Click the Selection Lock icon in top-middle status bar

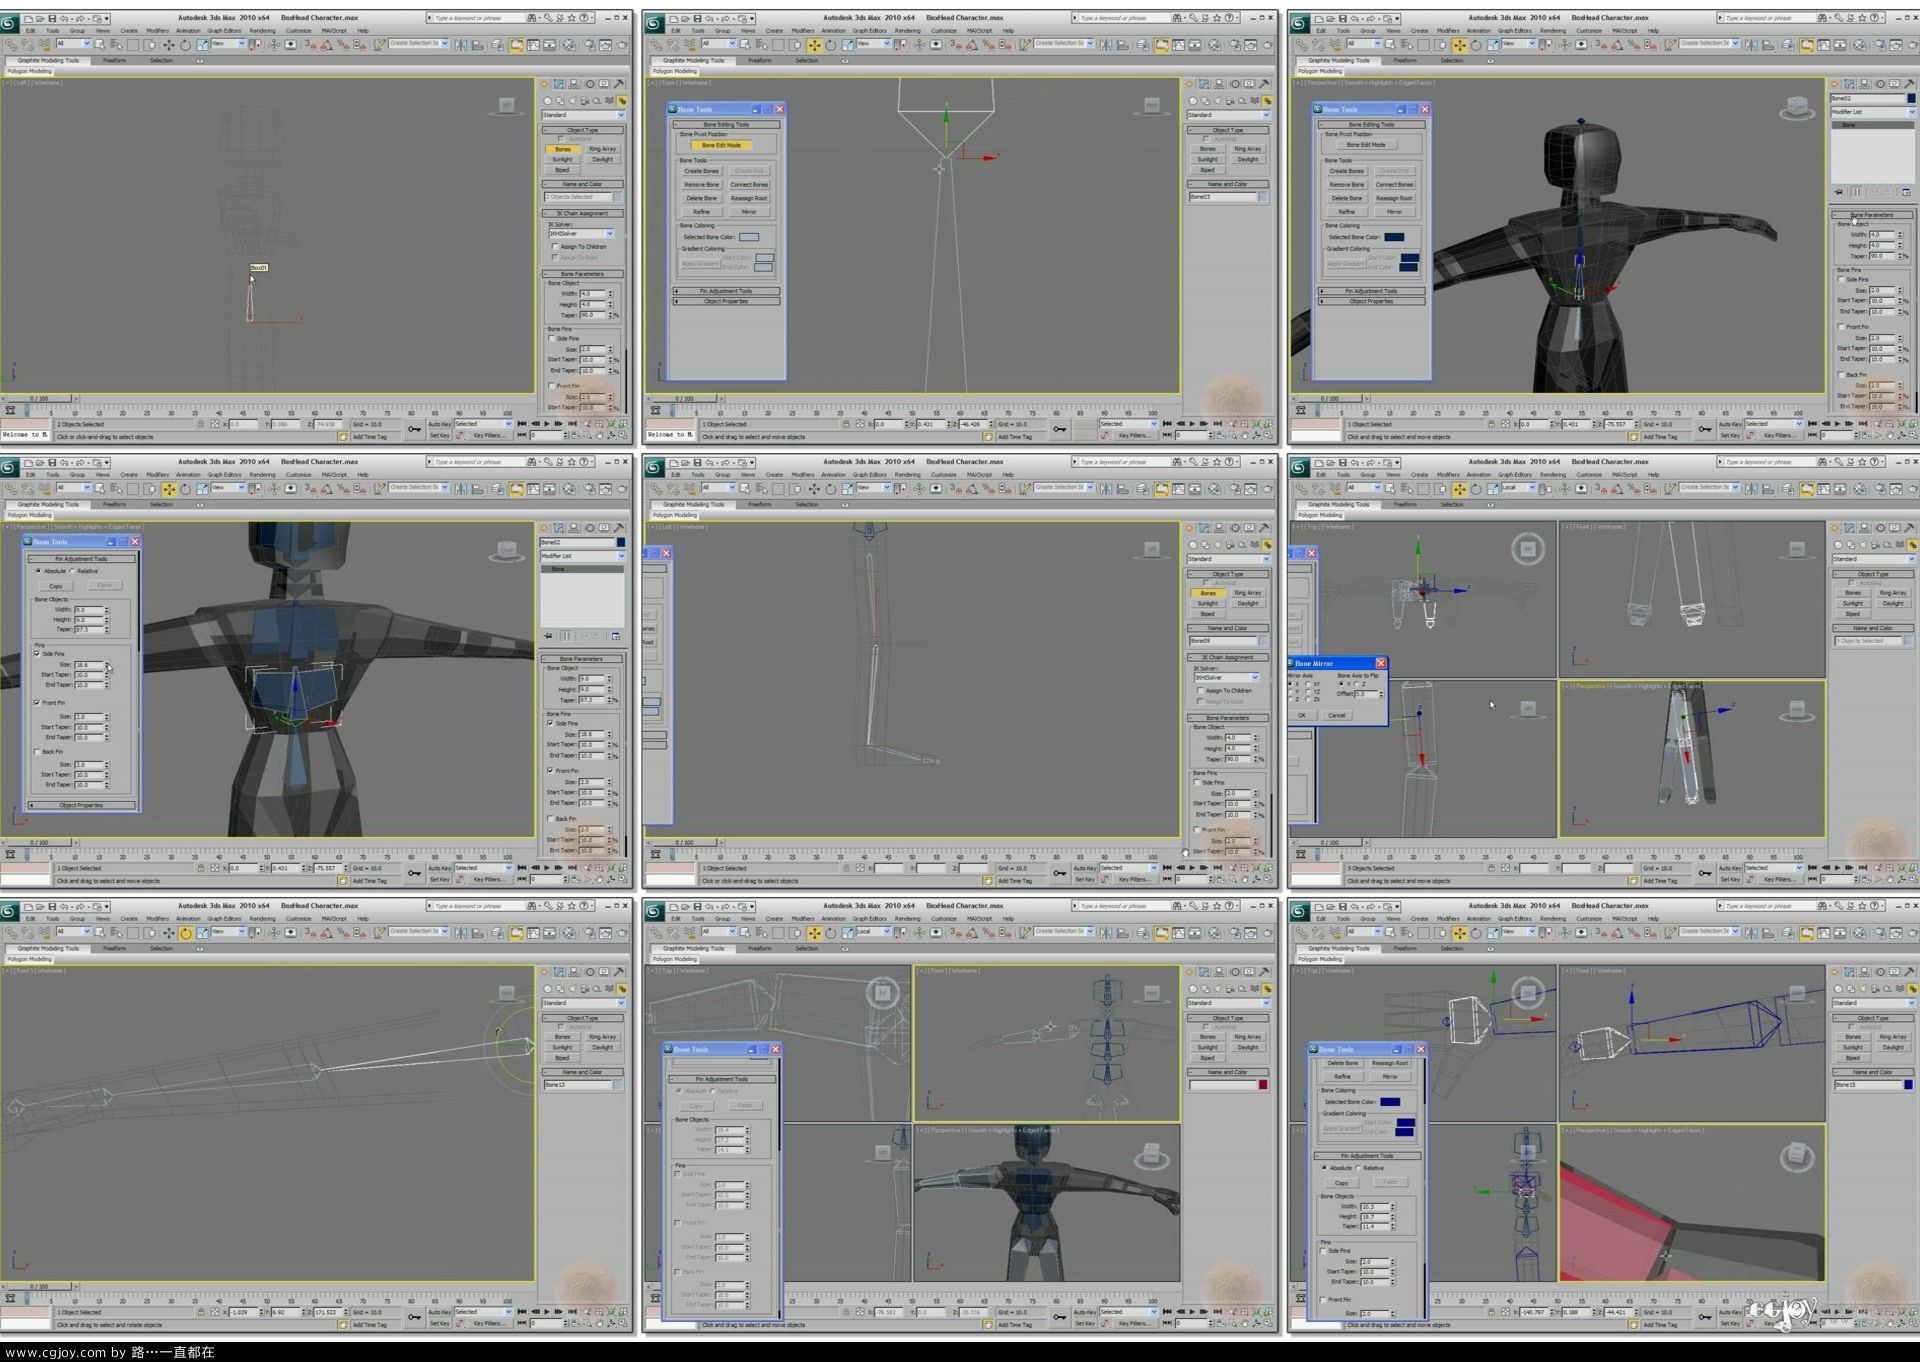[x=846, y=424]
